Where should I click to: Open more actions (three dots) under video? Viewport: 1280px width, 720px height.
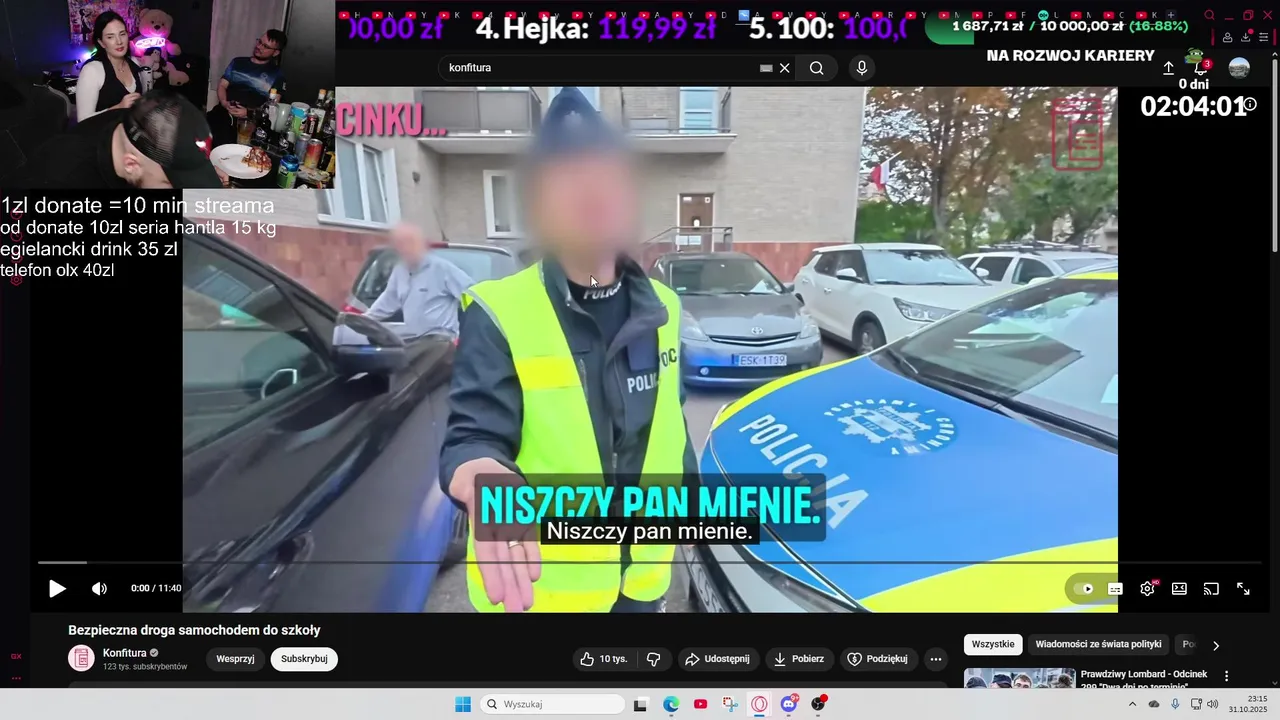pos(935,659)
